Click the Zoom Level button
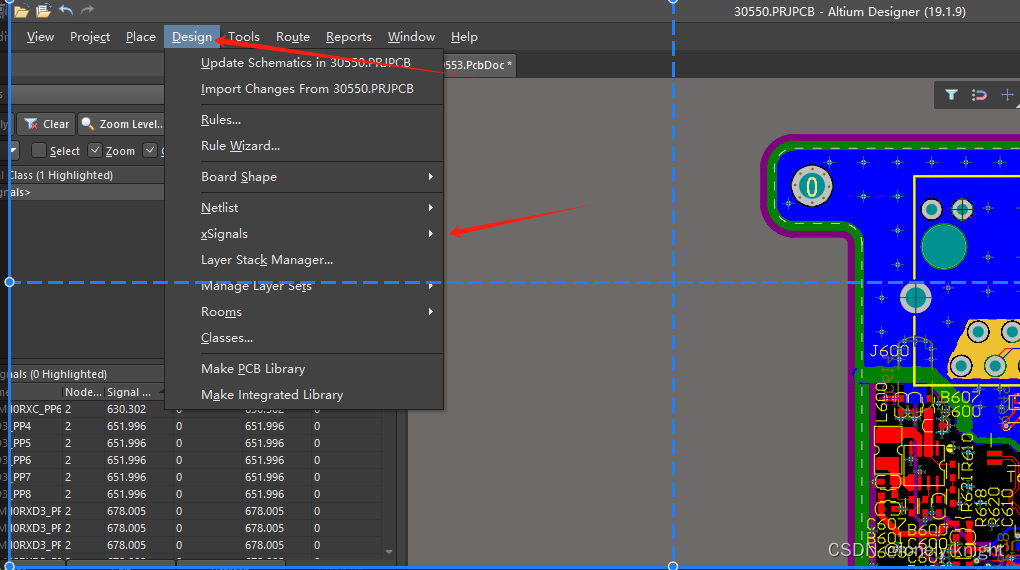 tap(122, 124)
